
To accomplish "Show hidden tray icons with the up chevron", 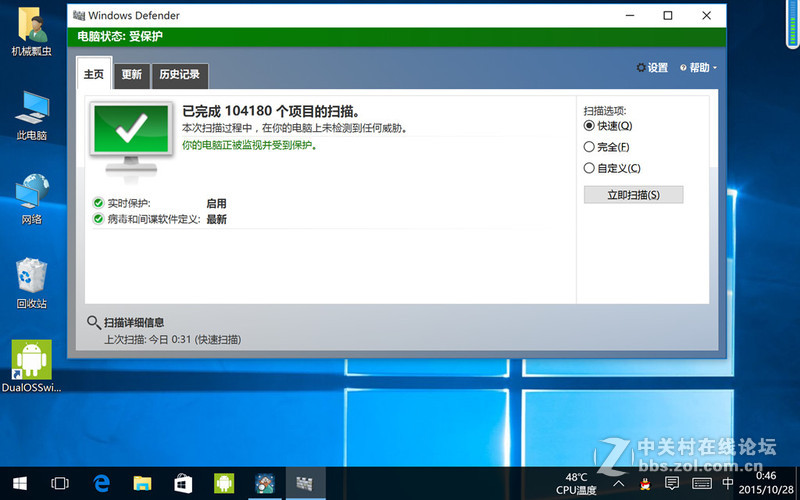I will (618, 483).
